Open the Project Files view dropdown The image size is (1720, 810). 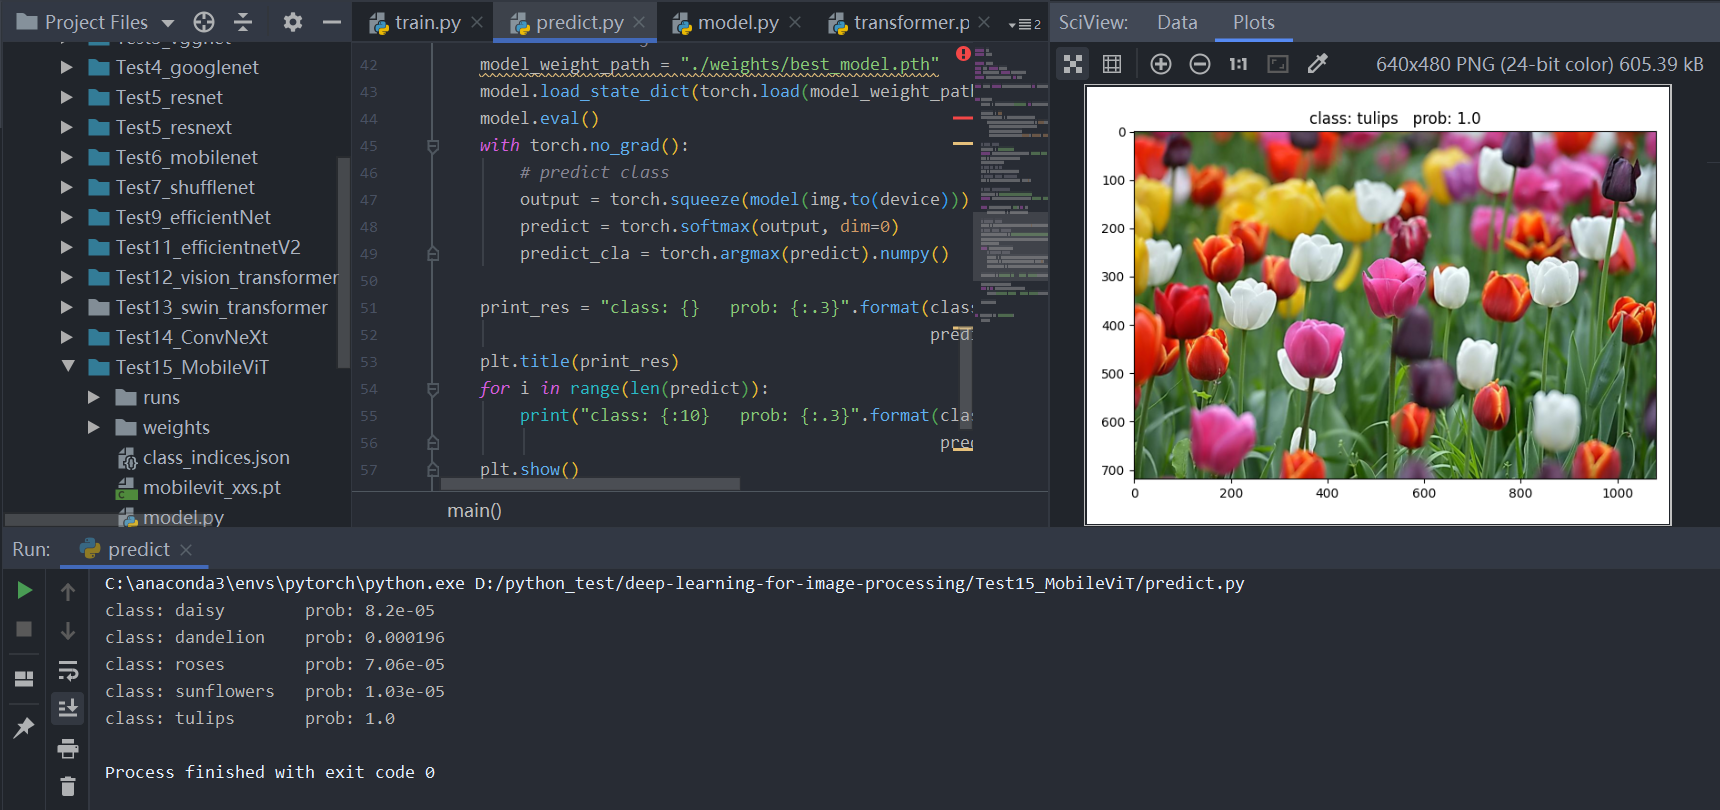point(168,23)
